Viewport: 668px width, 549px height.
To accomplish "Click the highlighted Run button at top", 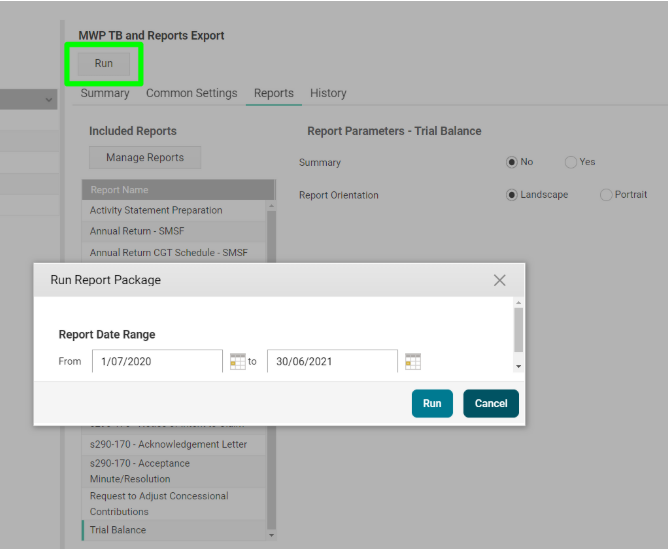I will point(104,63).
